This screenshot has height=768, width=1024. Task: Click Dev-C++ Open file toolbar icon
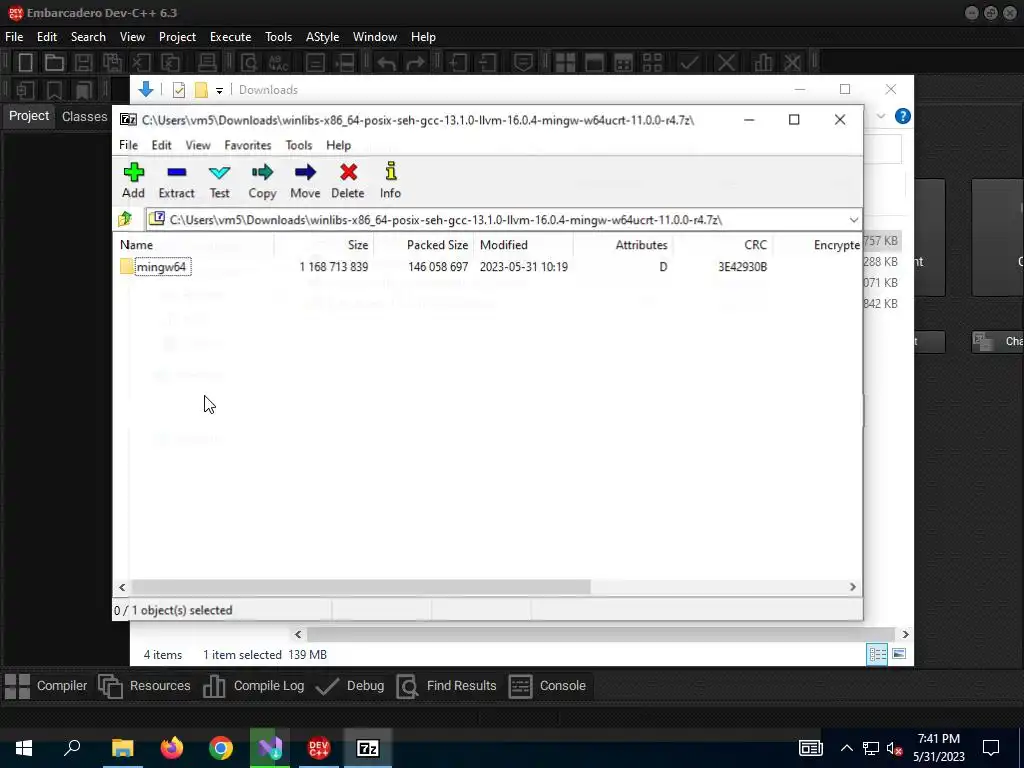coord(54,63)
